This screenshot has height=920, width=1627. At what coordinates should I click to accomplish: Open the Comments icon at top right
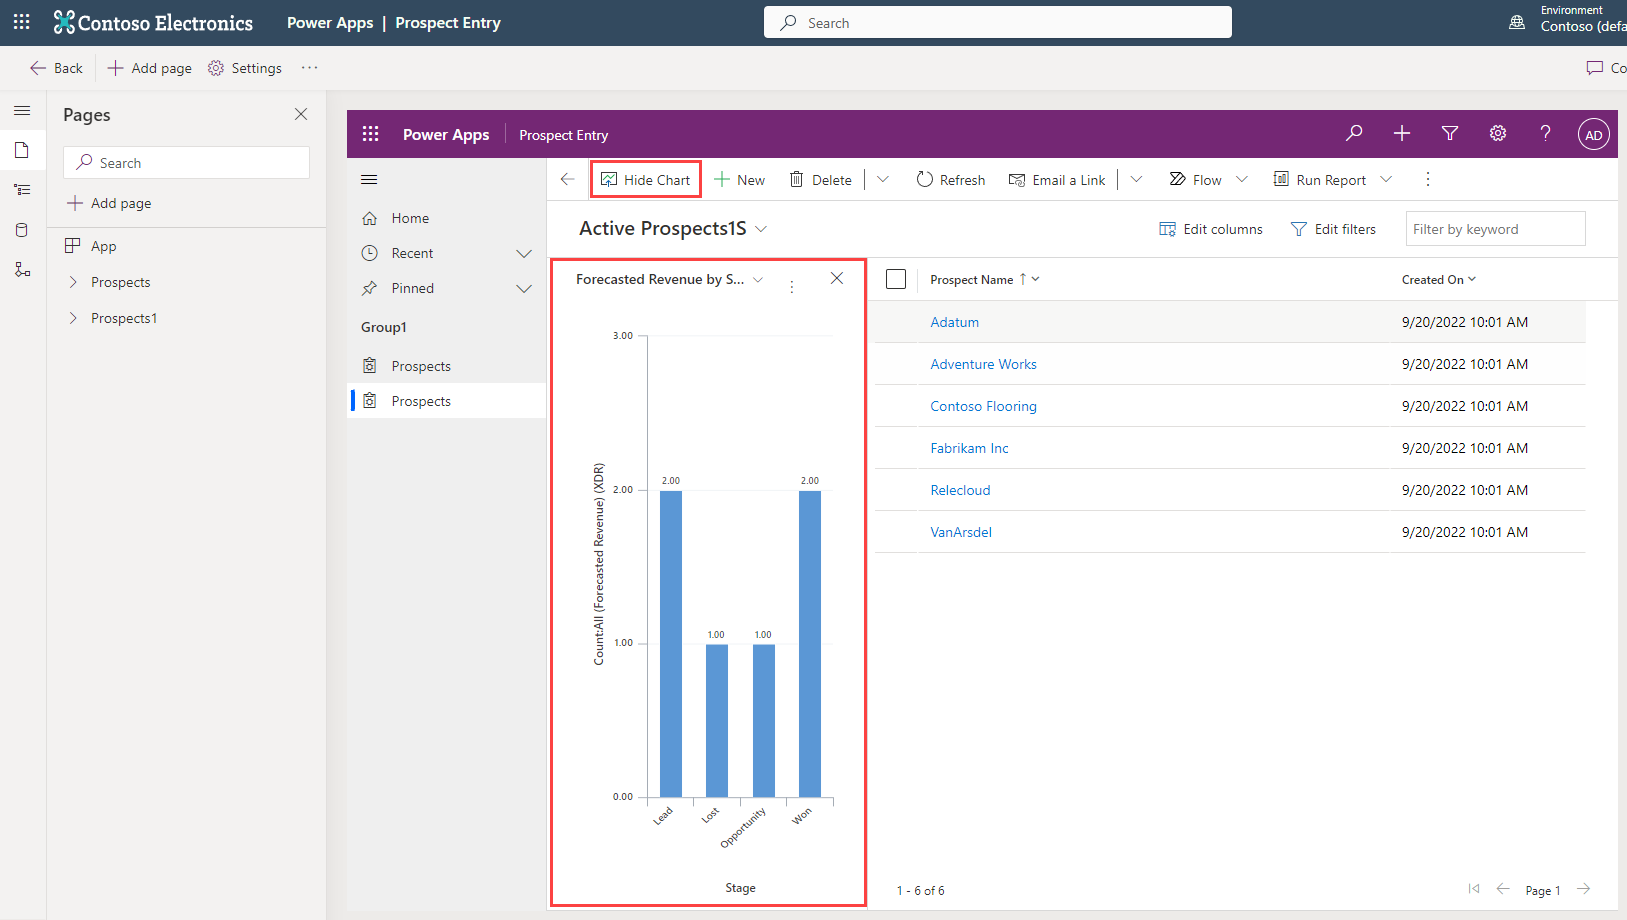click(1595, 68)
